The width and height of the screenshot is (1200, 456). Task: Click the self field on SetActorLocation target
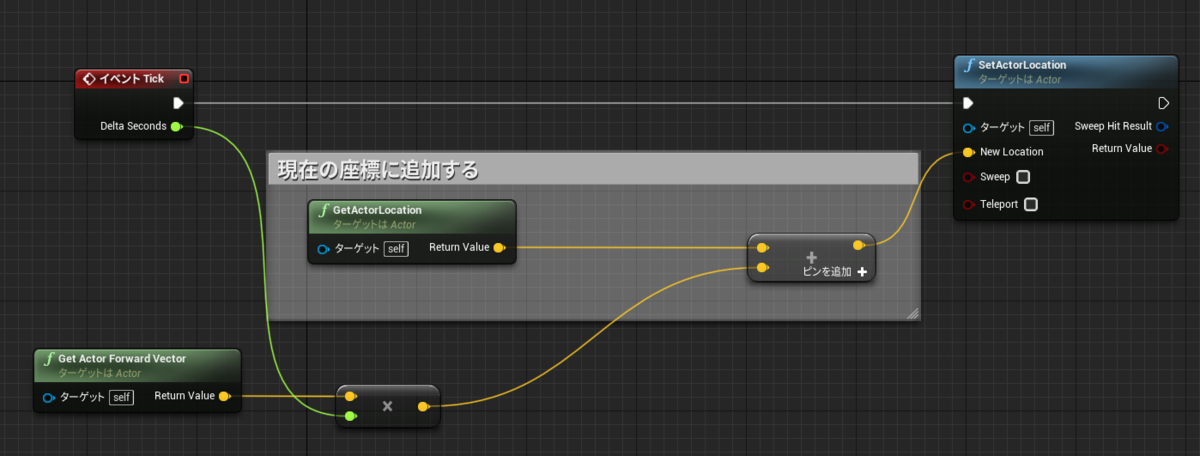[x=1042, y=128]
